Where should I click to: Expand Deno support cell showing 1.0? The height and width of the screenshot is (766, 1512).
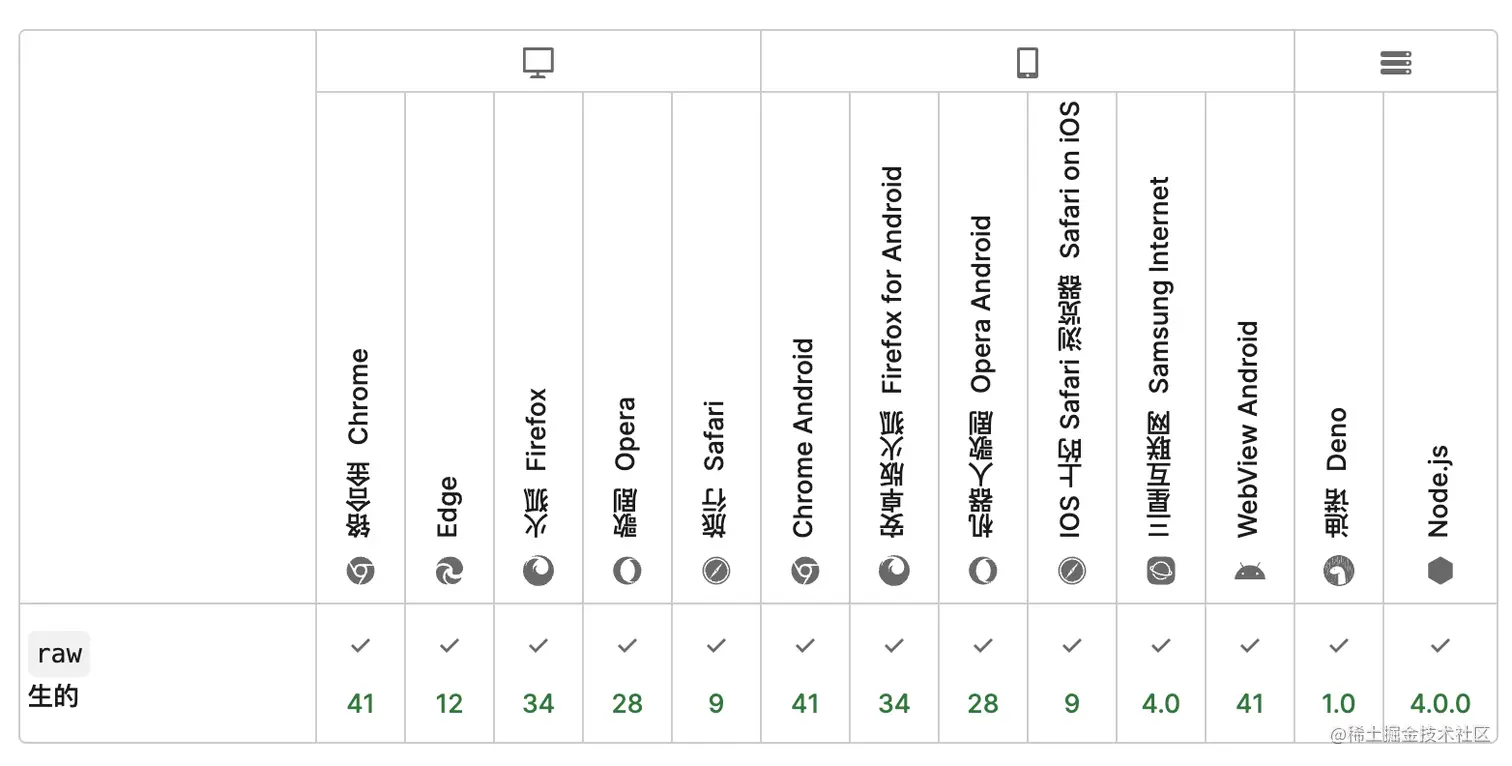(1339, 674)
